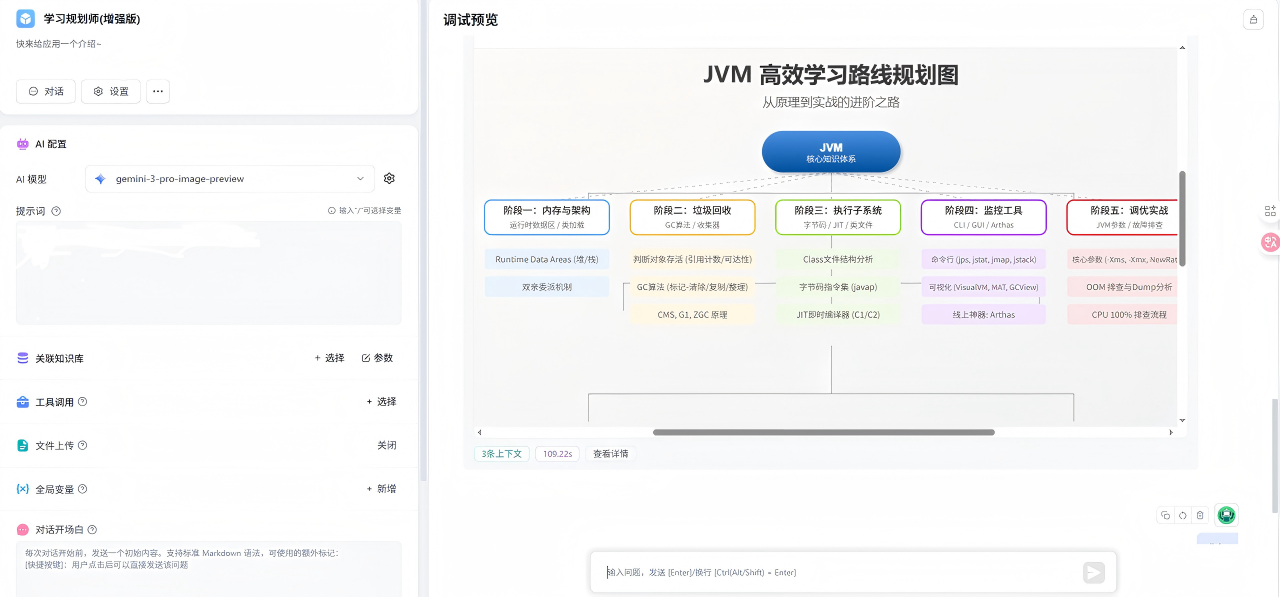Open the three-dot more options menu

point(158,91)
